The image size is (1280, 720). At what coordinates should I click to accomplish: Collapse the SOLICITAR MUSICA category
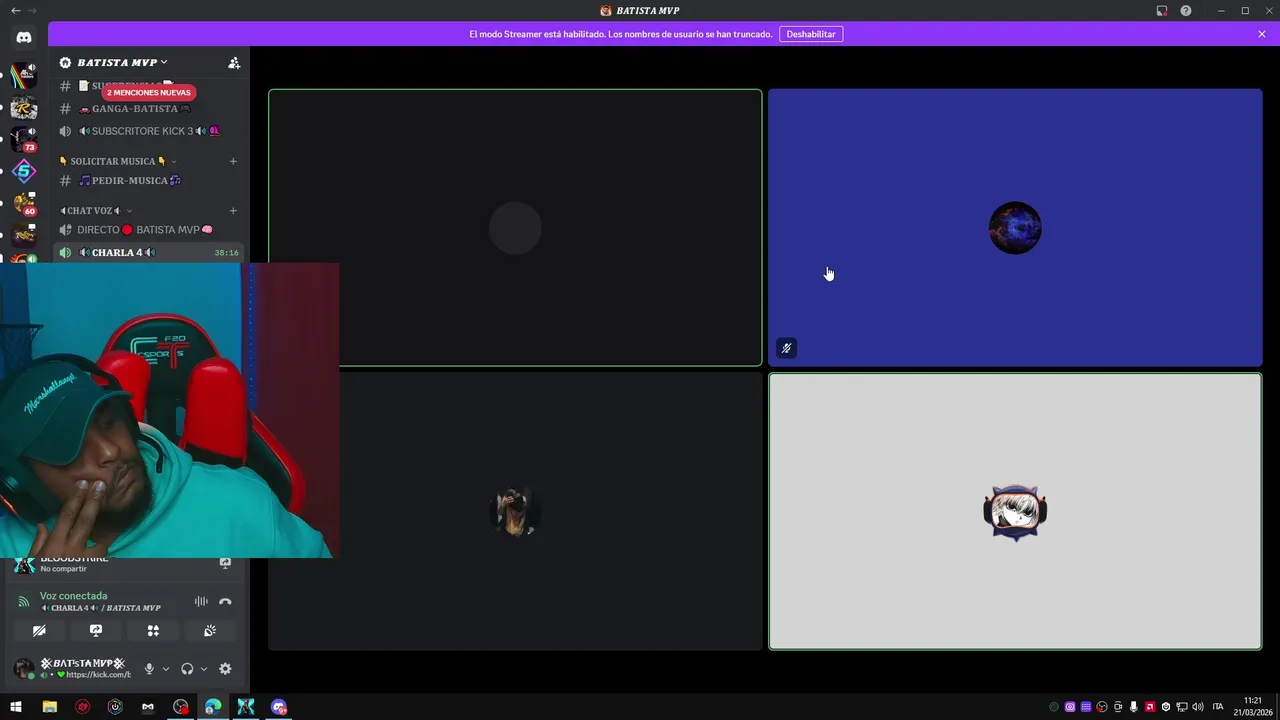[117, 161]
